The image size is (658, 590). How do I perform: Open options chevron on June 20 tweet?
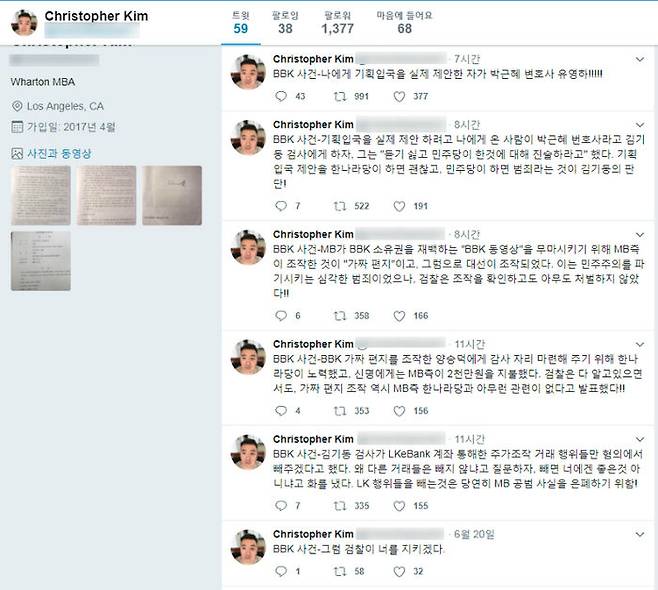(x=640, y=534)
